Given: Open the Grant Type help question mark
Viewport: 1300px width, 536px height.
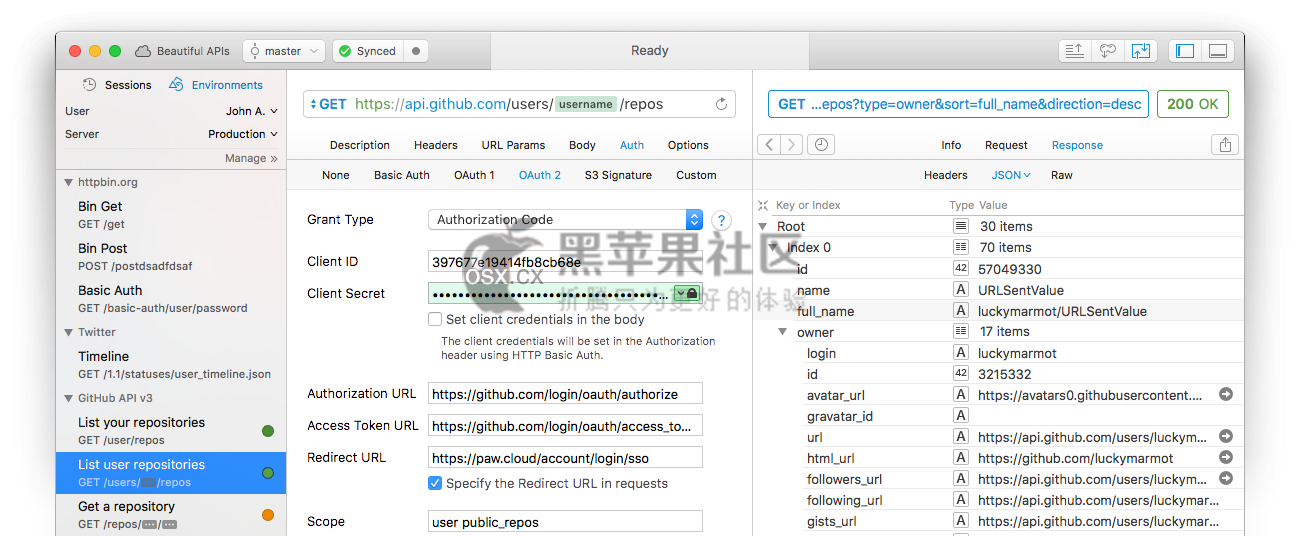Looking at the screenshot, I should [x=721, y=220].
